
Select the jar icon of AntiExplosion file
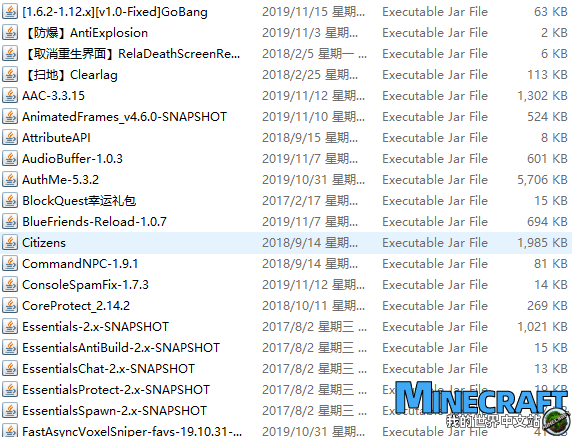tap(10, 33)
